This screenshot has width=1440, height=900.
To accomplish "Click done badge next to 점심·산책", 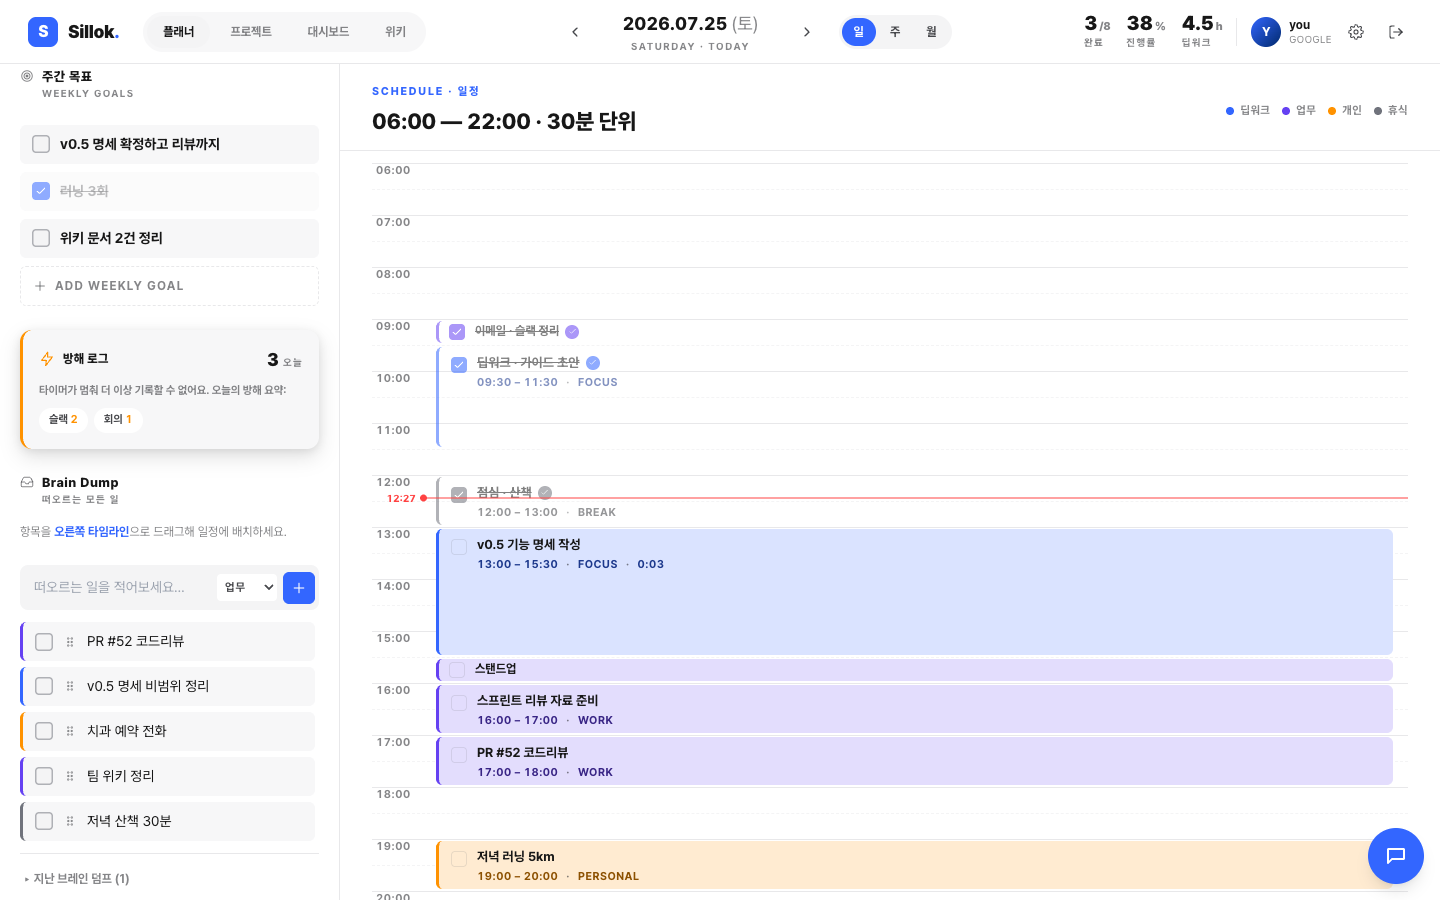I will click(x=545, y=493).
